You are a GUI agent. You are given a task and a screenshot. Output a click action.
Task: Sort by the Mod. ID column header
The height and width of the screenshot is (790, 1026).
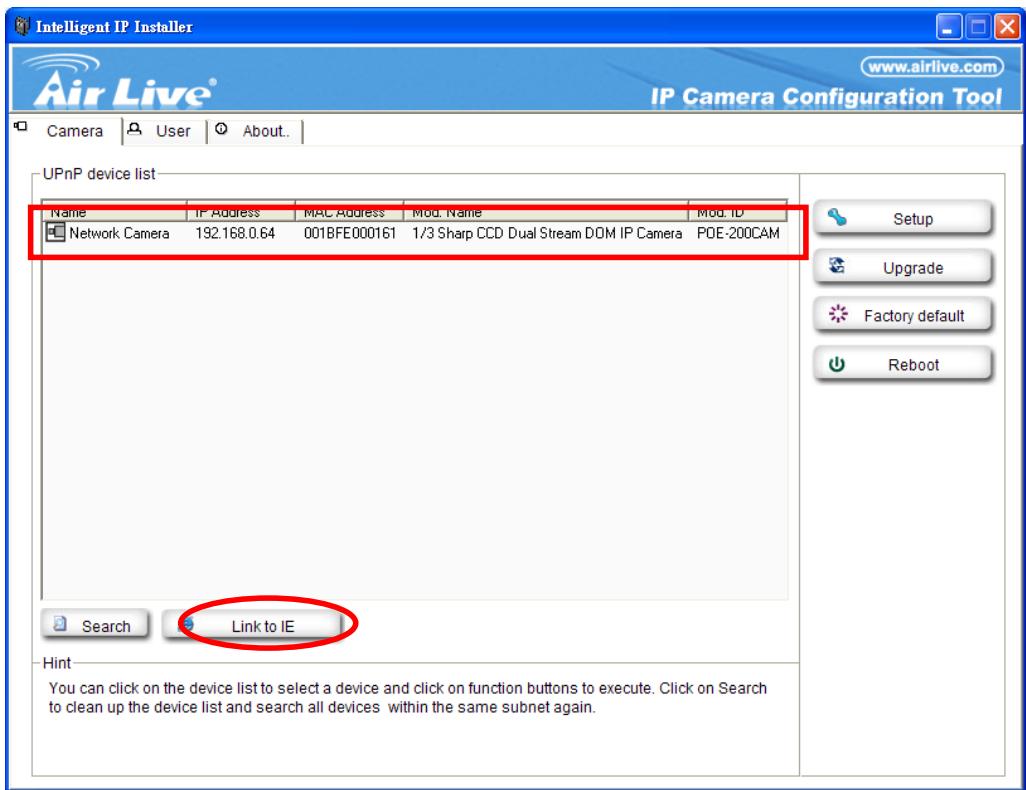pos(738,211)
